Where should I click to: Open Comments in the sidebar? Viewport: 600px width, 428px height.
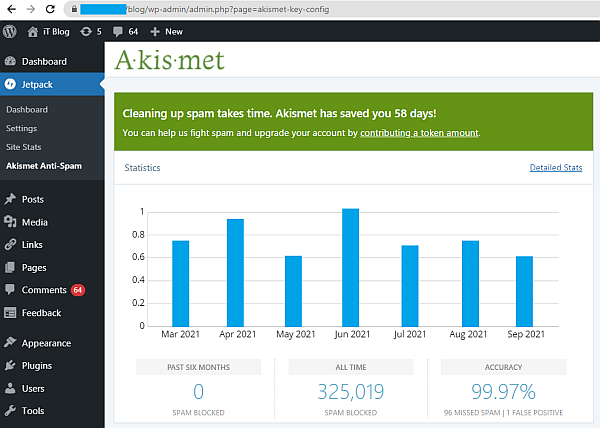point(44,290)
